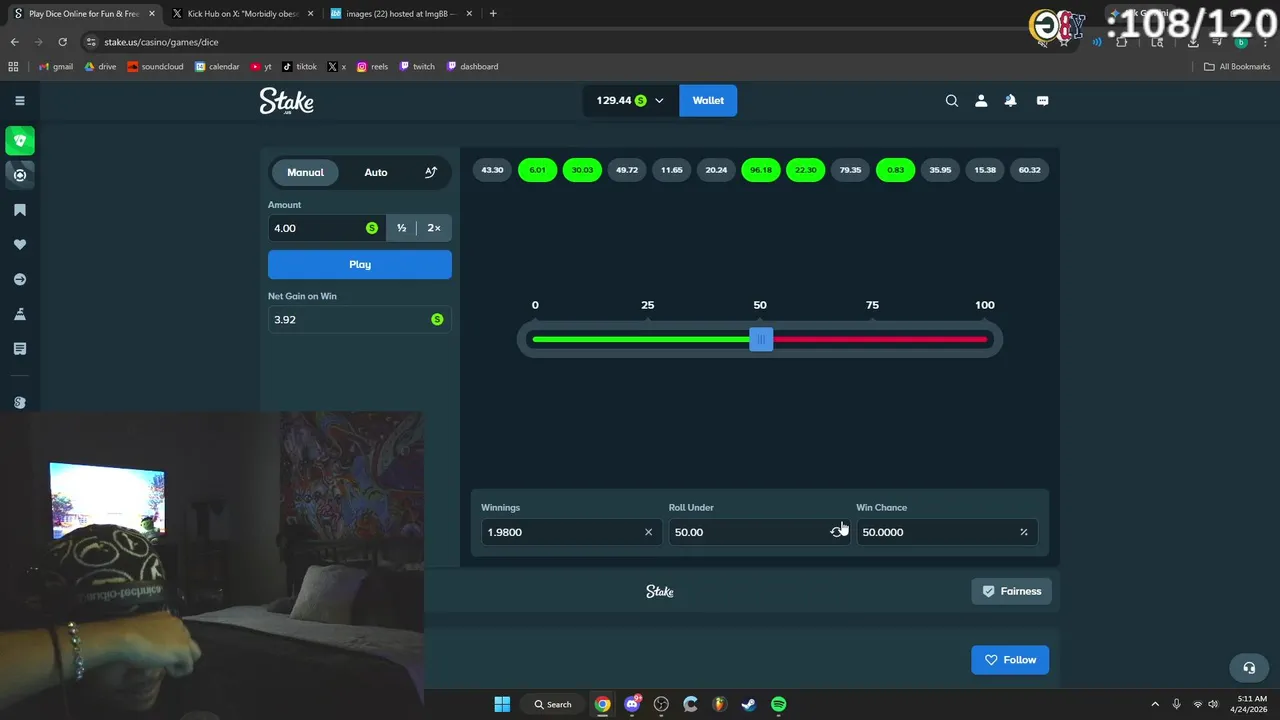This screenshot has height=720, width=1280.
Task: Open Favourites heart in sidebar
Action: click(20, 244)
